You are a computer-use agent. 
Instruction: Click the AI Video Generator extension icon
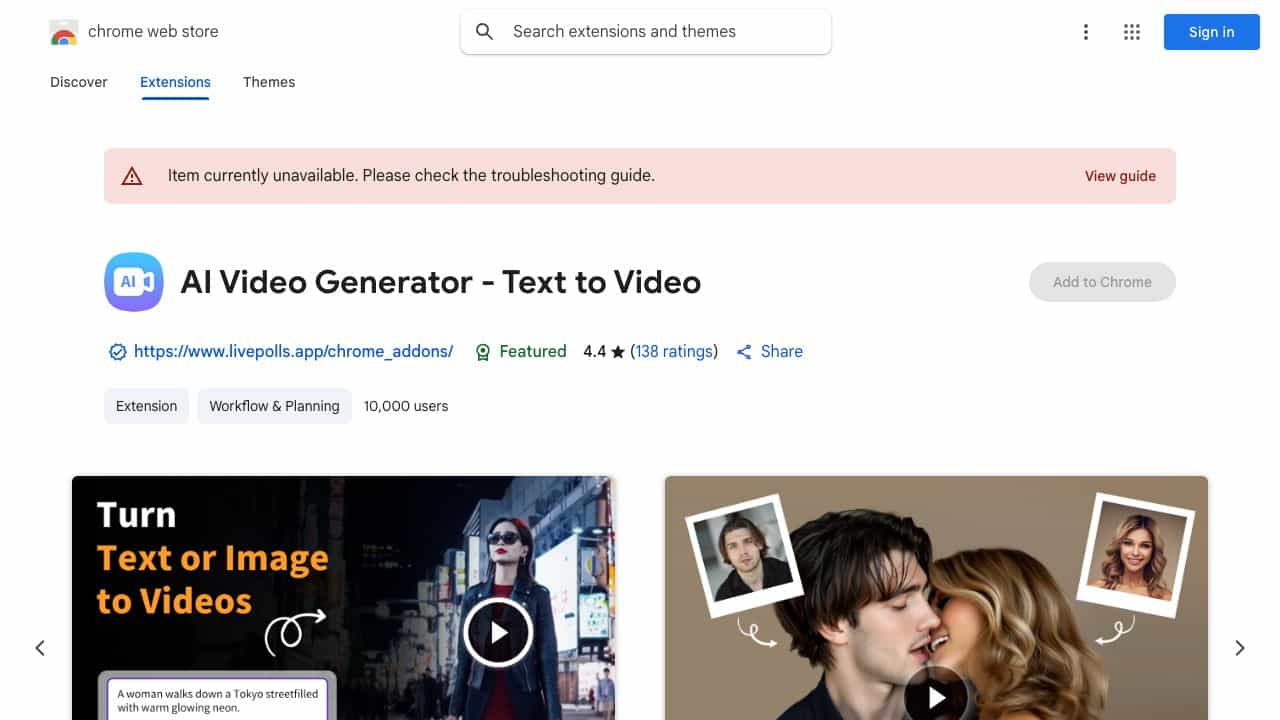pos(133,282)
